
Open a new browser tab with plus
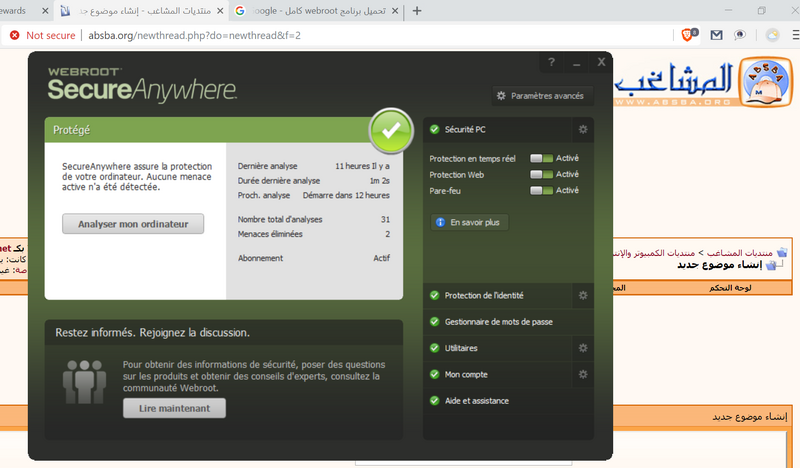(417, 11)
